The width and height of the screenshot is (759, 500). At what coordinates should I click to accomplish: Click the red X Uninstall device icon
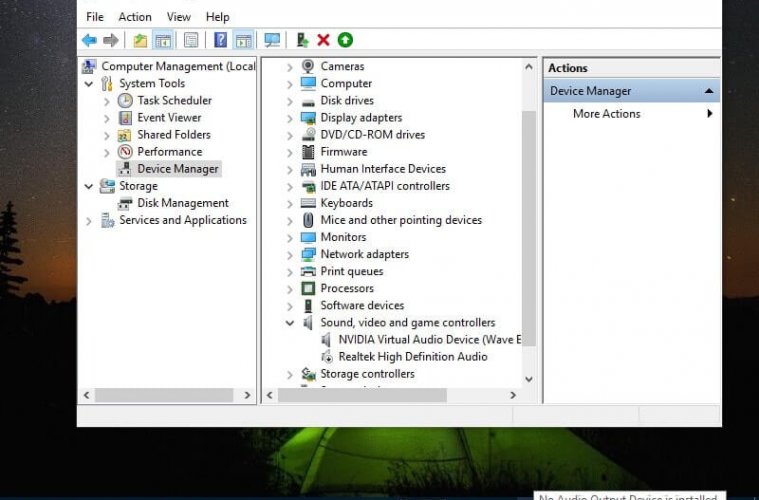(x=323, y=40)
